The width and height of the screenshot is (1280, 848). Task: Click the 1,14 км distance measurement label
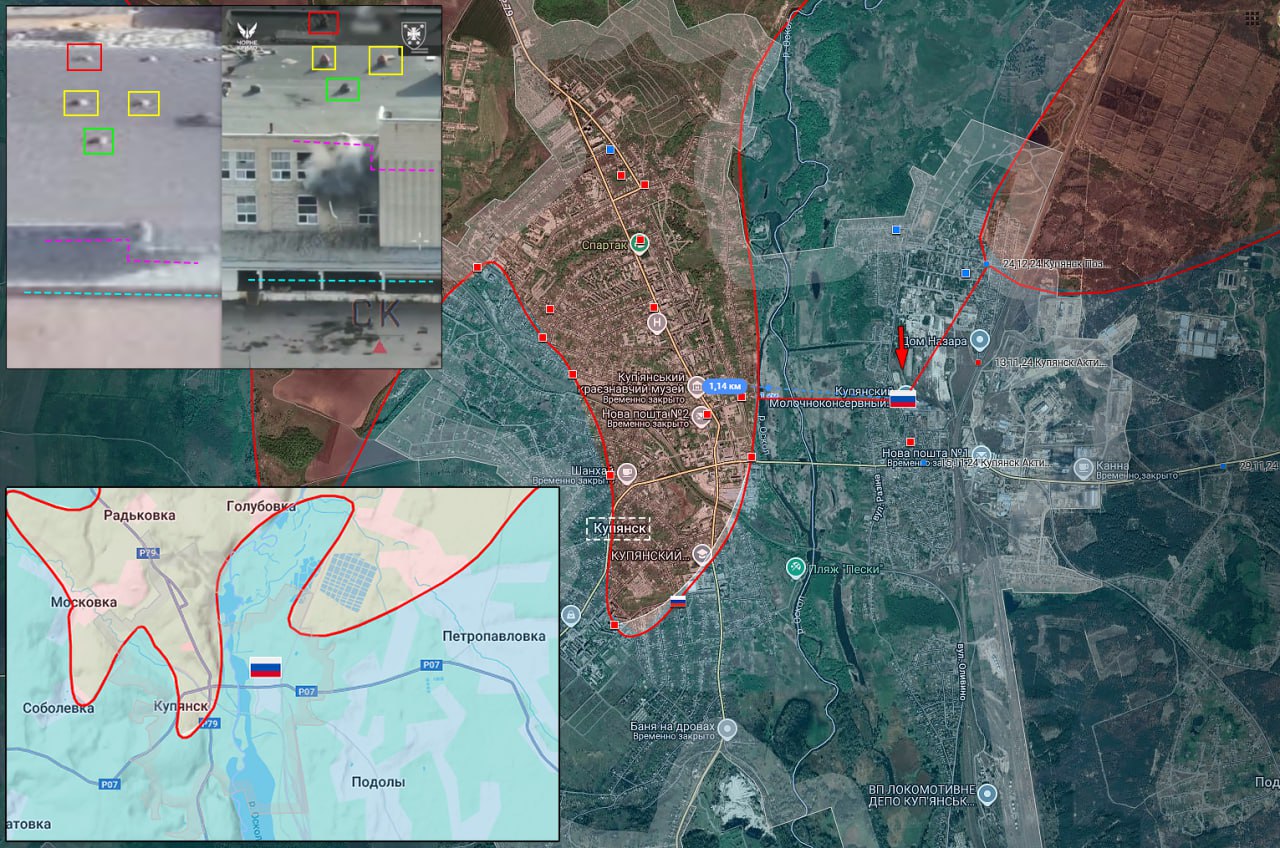coord(724,386)
